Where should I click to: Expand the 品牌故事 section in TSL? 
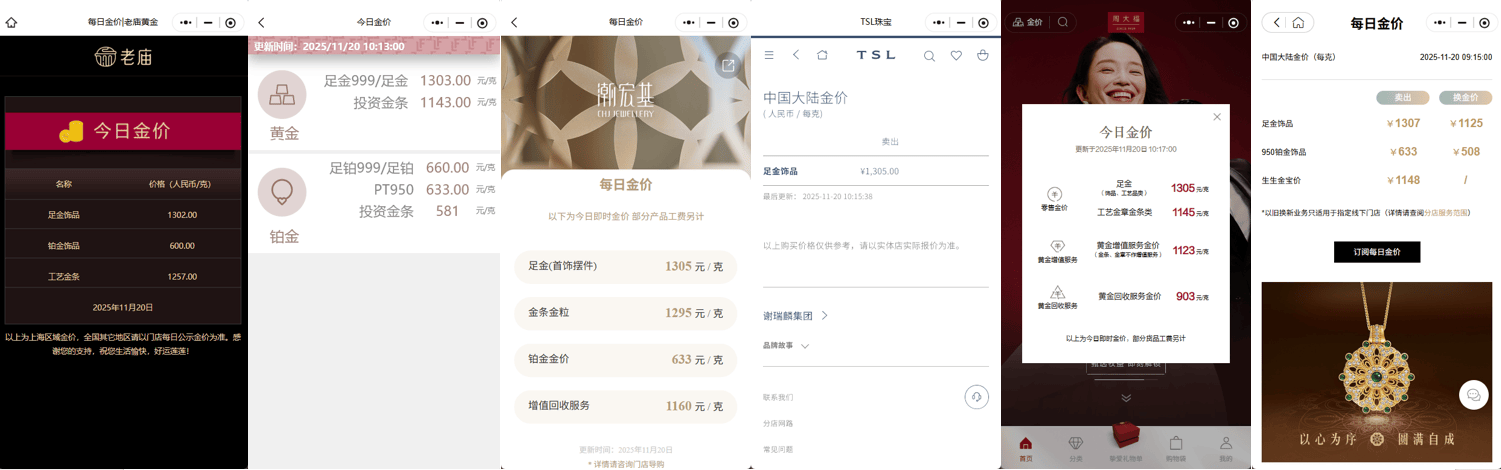[786, 346]
